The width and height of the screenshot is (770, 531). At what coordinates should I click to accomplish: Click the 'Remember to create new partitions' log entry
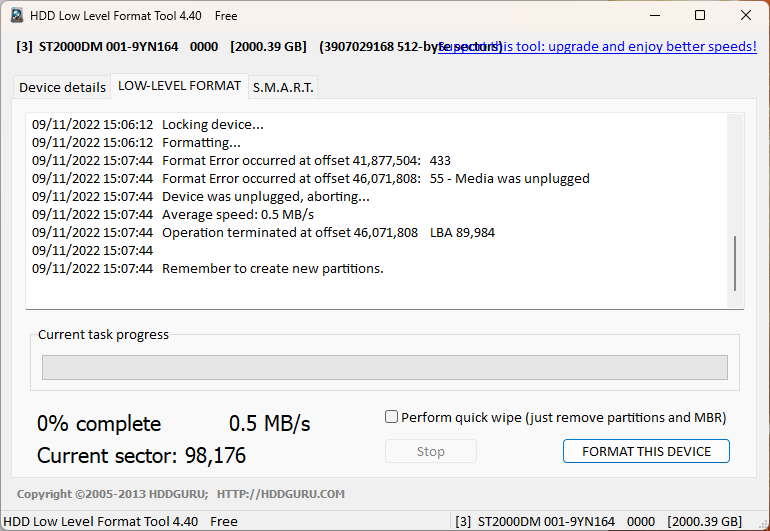(x=208, y=269)
